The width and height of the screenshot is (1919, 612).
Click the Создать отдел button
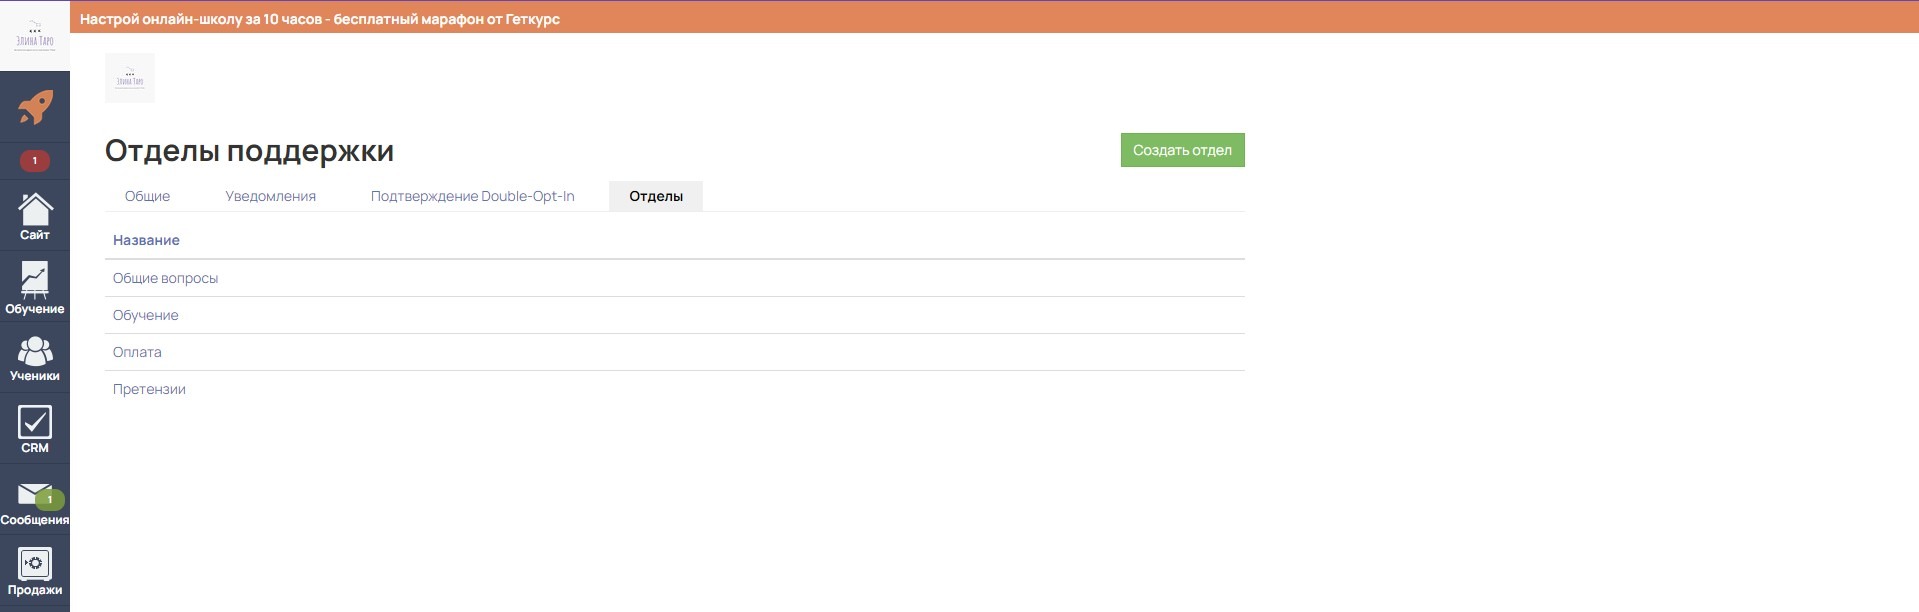tap(1182, 150)
